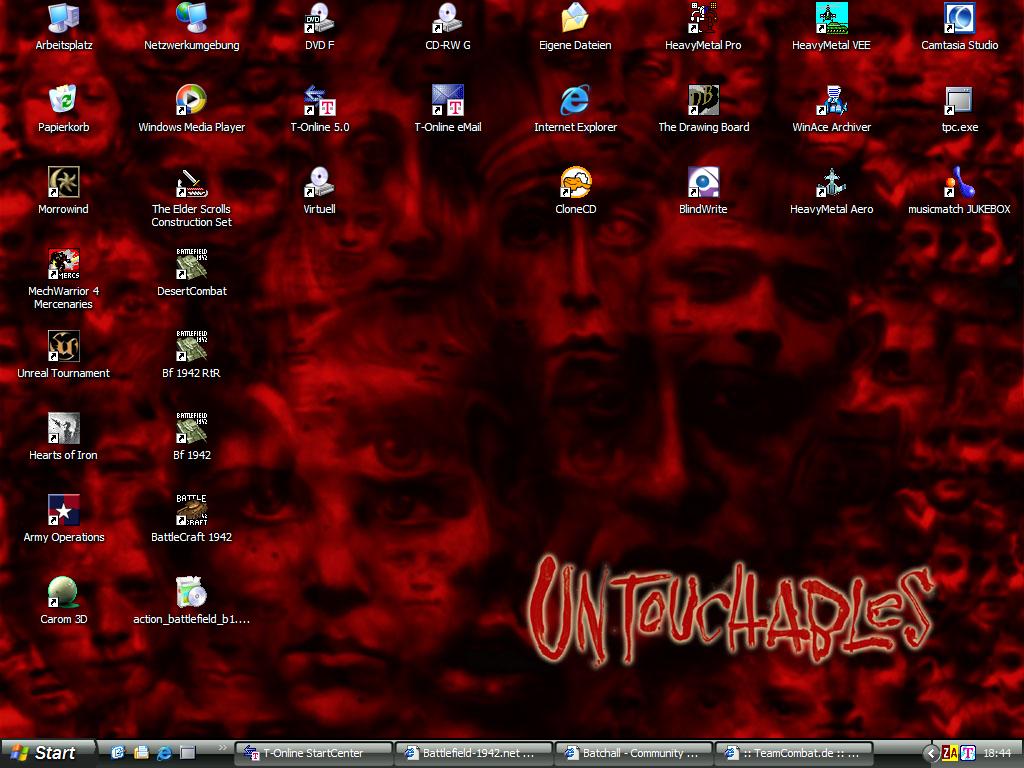Open Netzwerkumgebung on the desktop
This screenshot has width=1024, height=768.
coord(191,26)
